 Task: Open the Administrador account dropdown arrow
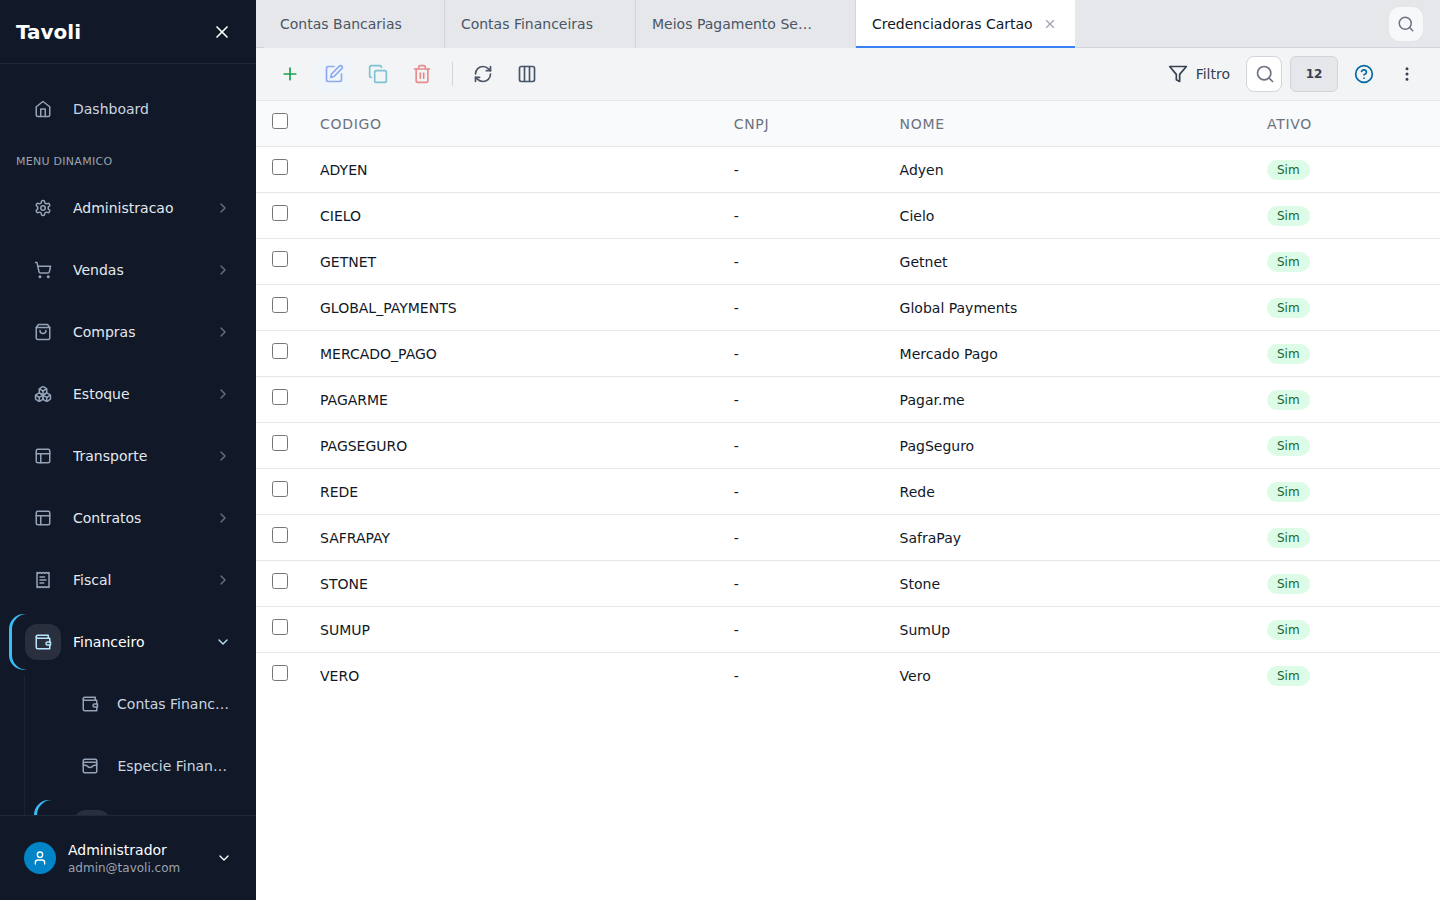click(224, 858)
